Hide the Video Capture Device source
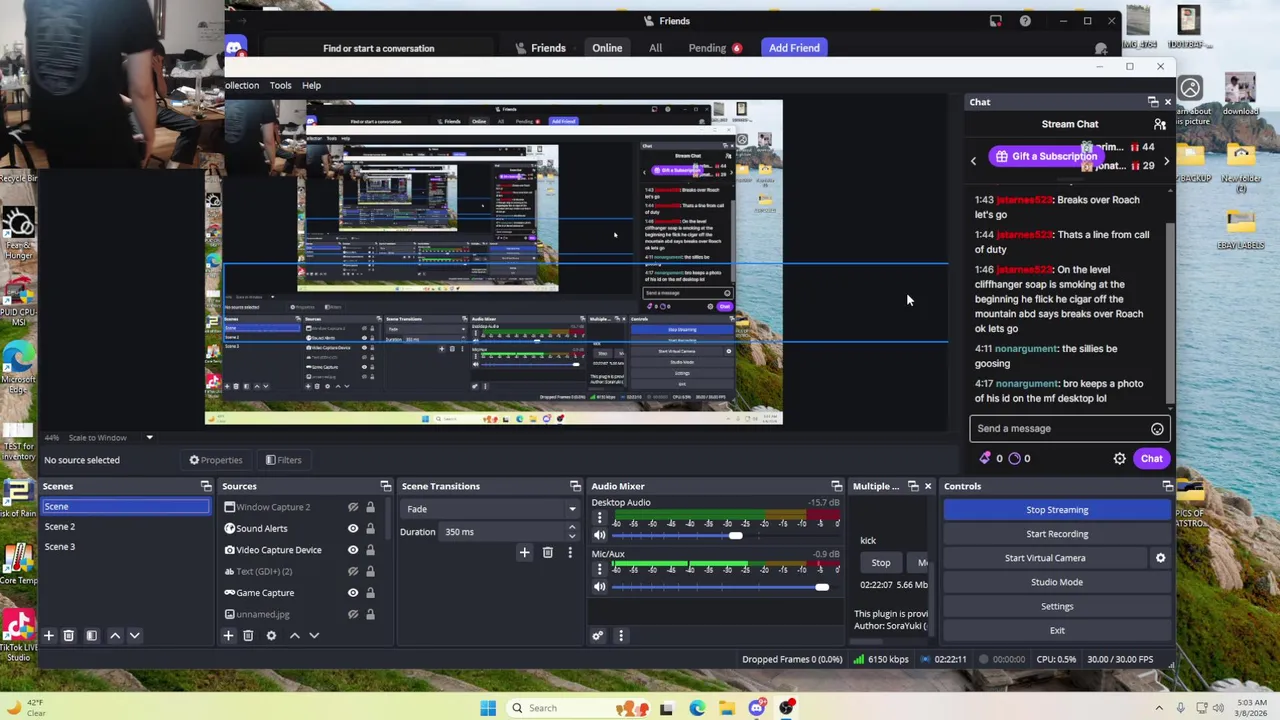The height and width of the screenshot is (720, 1280). (353, 550)
